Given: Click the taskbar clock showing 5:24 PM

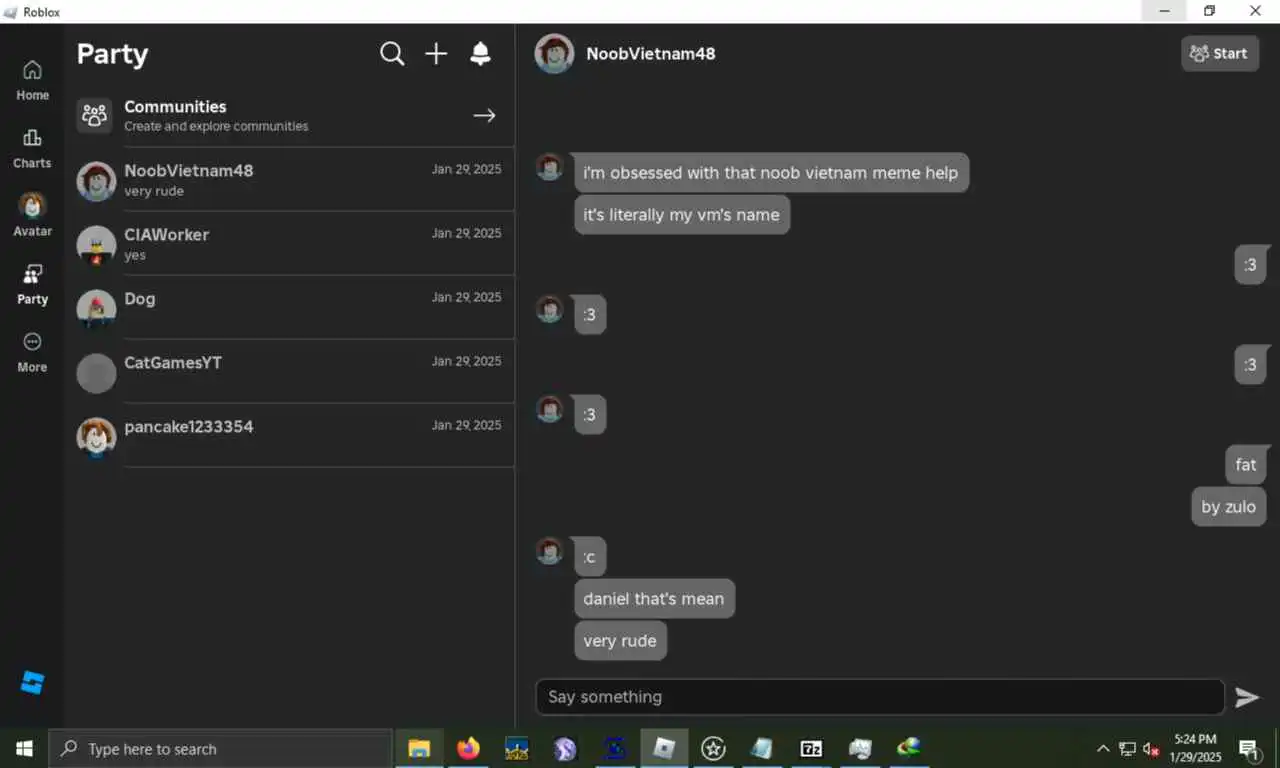Looking at the screenshot, I should click(1195, 748).
